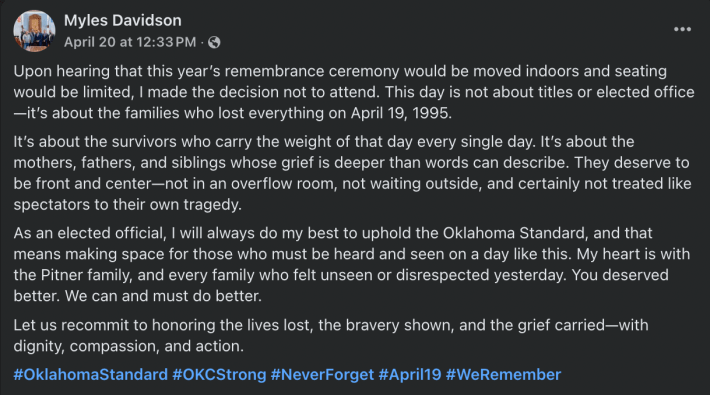
Task: Open the April 20 at 12:33 PM timestamp
Action: (130, 42)
